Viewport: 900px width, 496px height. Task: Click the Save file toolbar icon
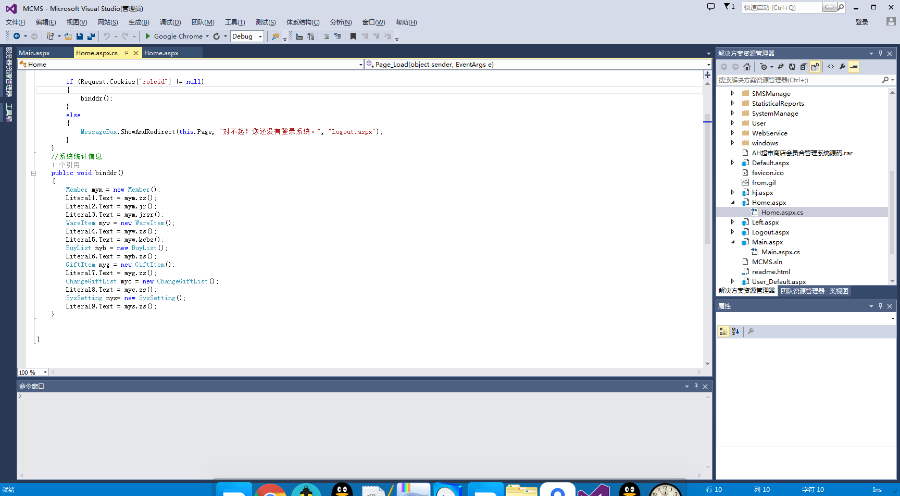click(x=80, y=36)
